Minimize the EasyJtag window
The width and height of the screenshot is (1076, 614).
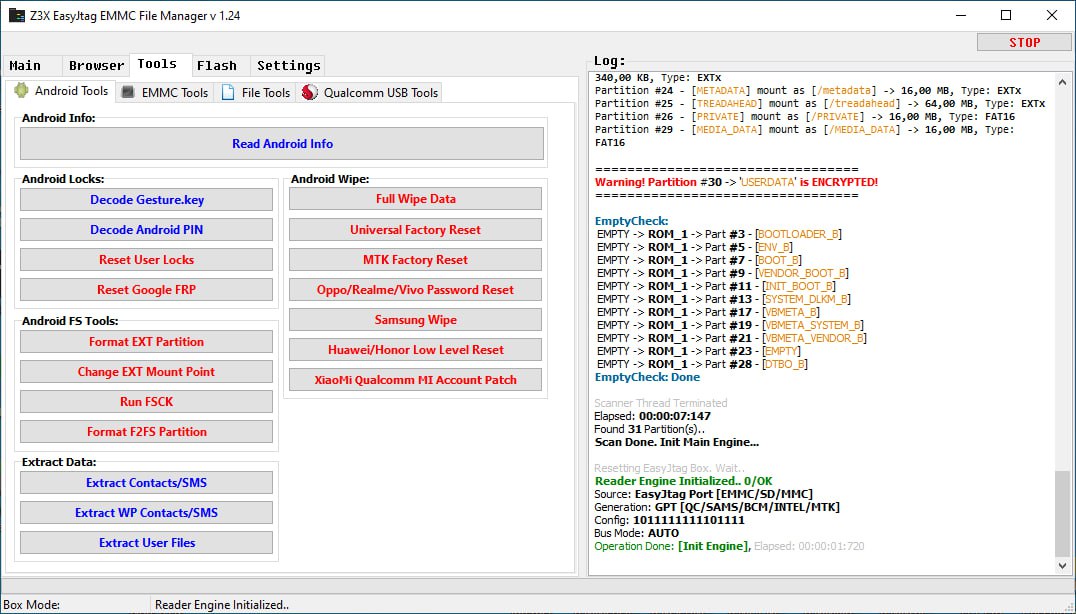click(961, 15)
